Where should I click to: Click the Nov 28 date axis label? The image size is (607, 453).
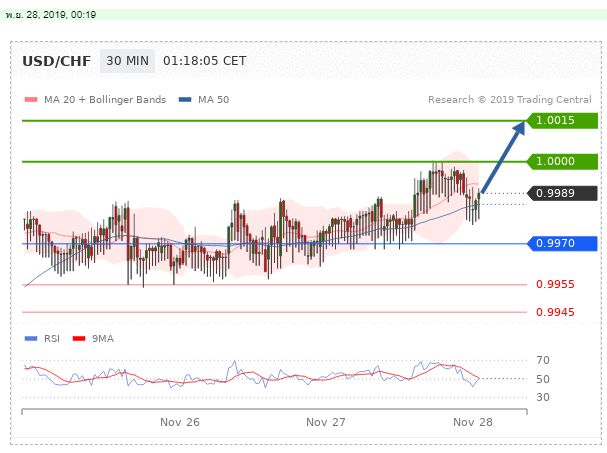point(473,422)
